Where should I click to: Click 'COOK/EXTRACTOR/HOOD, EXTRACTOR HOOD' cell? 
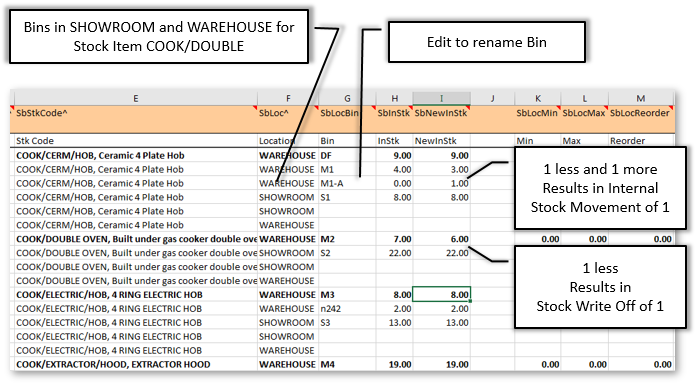pyautogui.click(x=136, y=364)
